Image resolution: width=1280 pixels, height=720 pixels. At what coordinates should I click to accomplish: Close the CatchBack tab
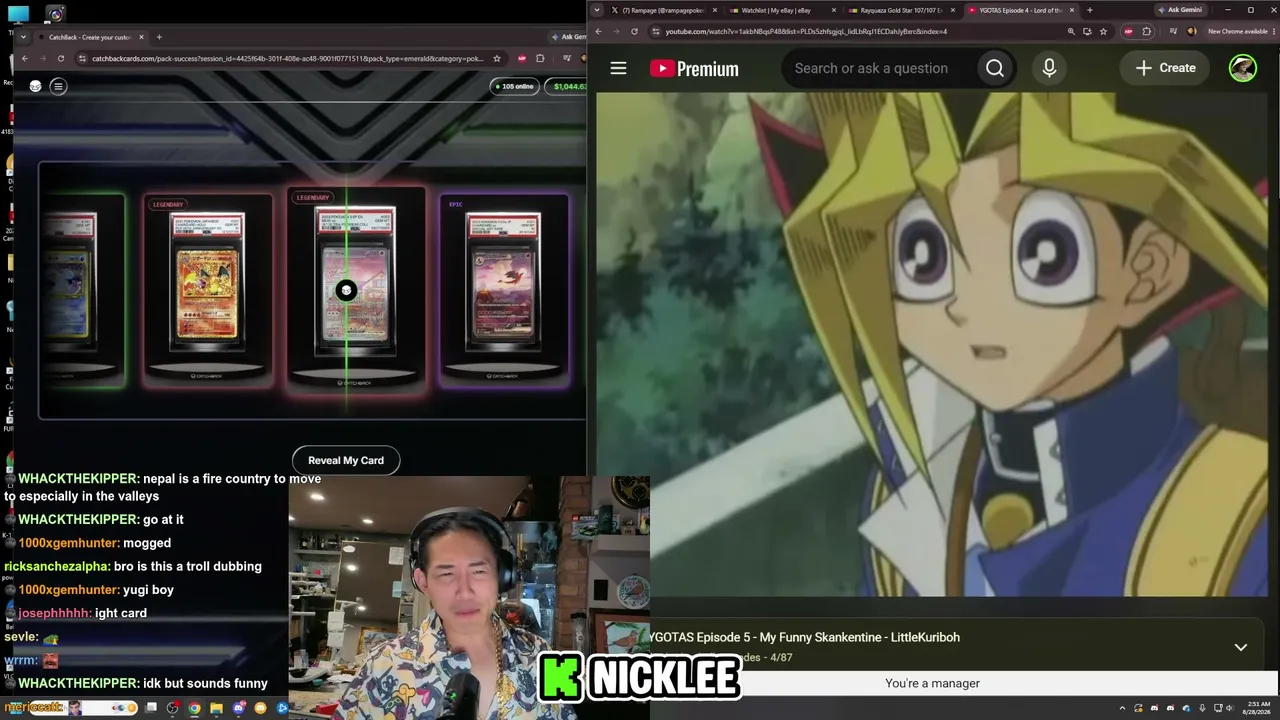(142, 37)
